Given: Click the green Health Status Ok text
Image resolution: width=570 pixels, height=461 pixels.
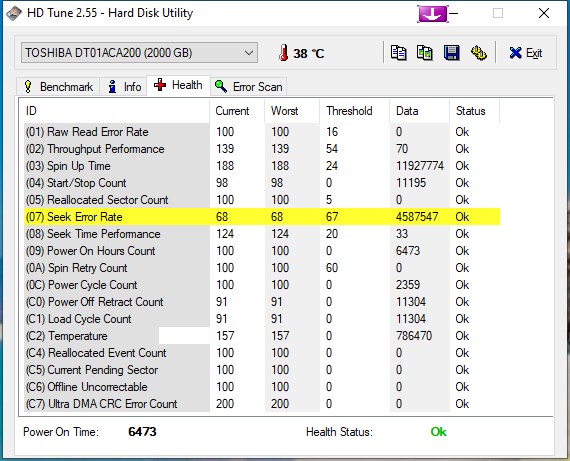Looking at the screenshot, I should pyautogui.click(x=438, y=432).
